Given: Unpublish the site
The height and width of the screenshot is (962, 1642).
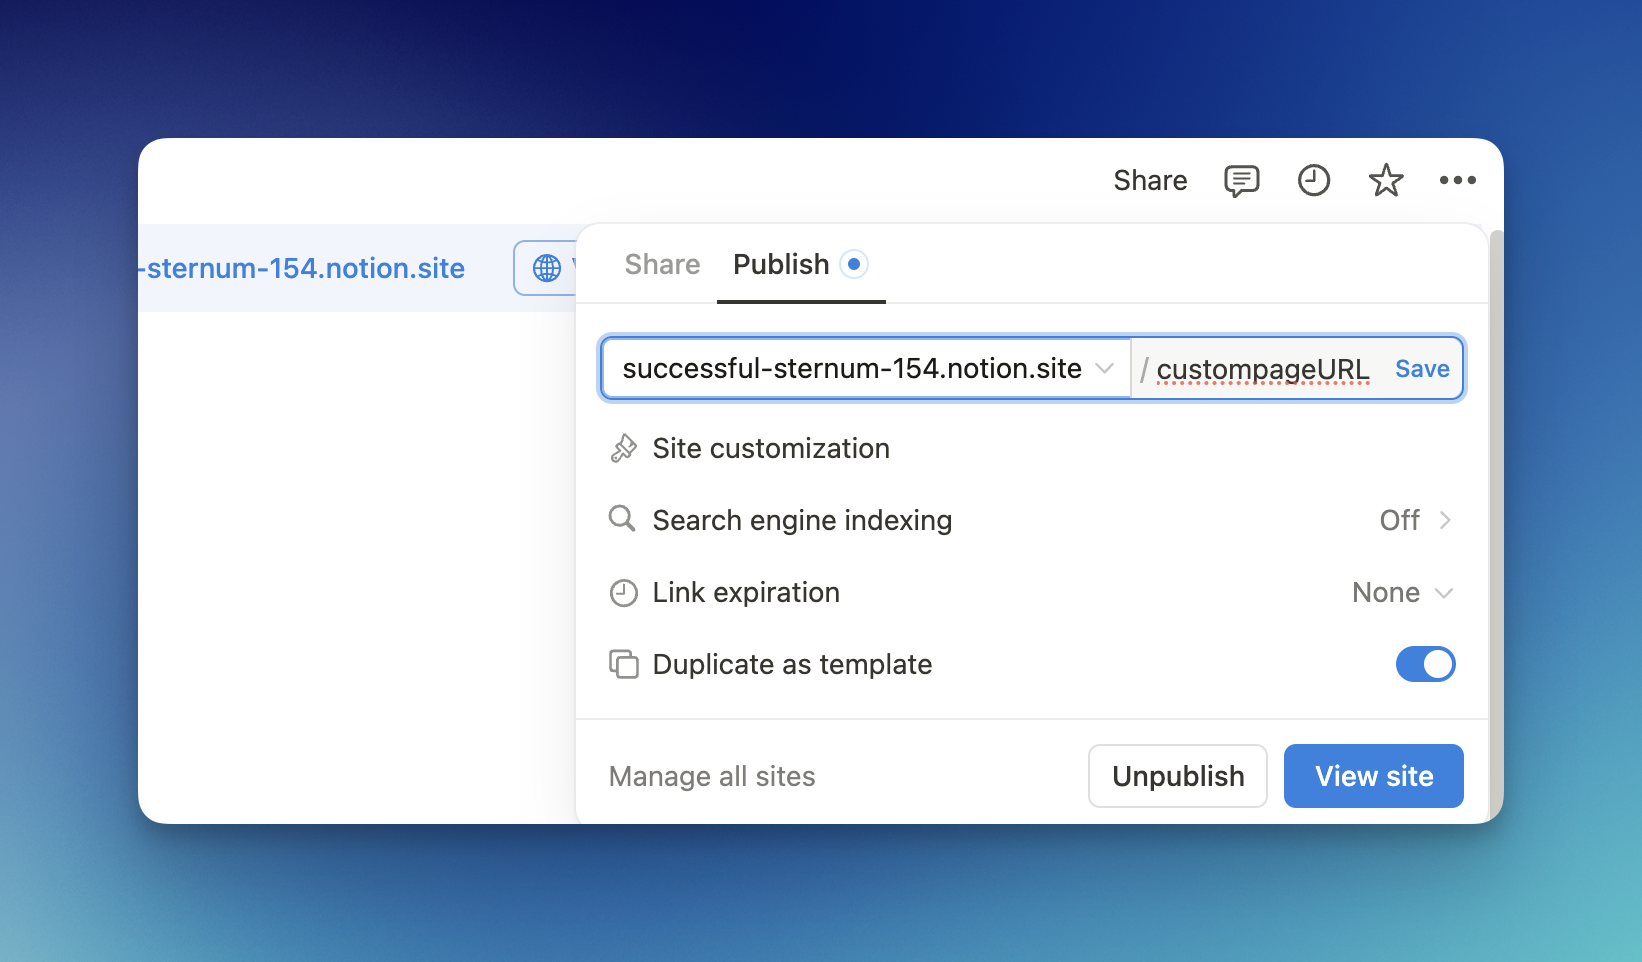Looking at the screenshot, I should click(x=1178, y=776).
